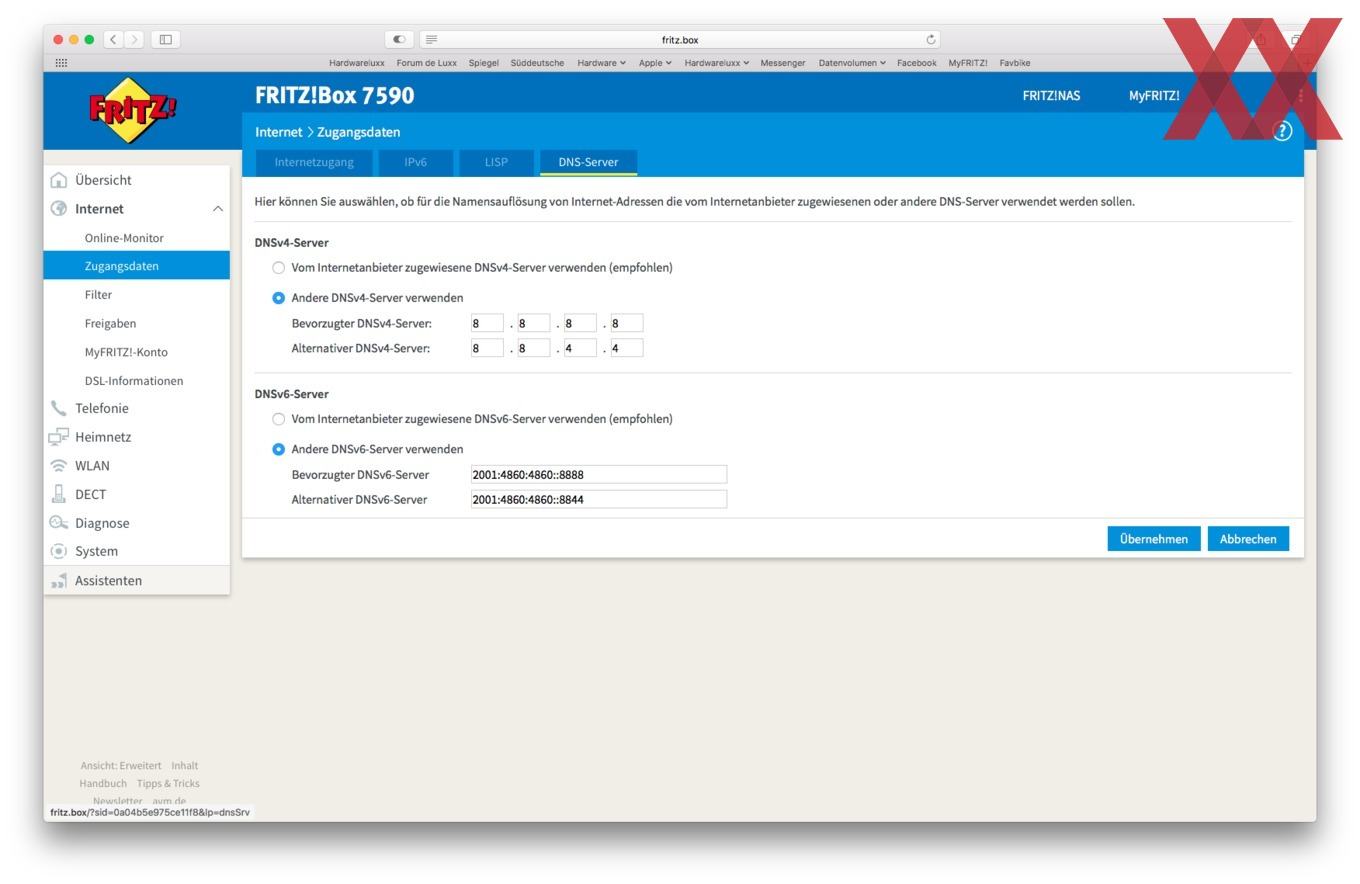Click the Diagnose icon
The height and width of the screenshot is (884, 1360).
pyautogui.click(x=59, y=523)
